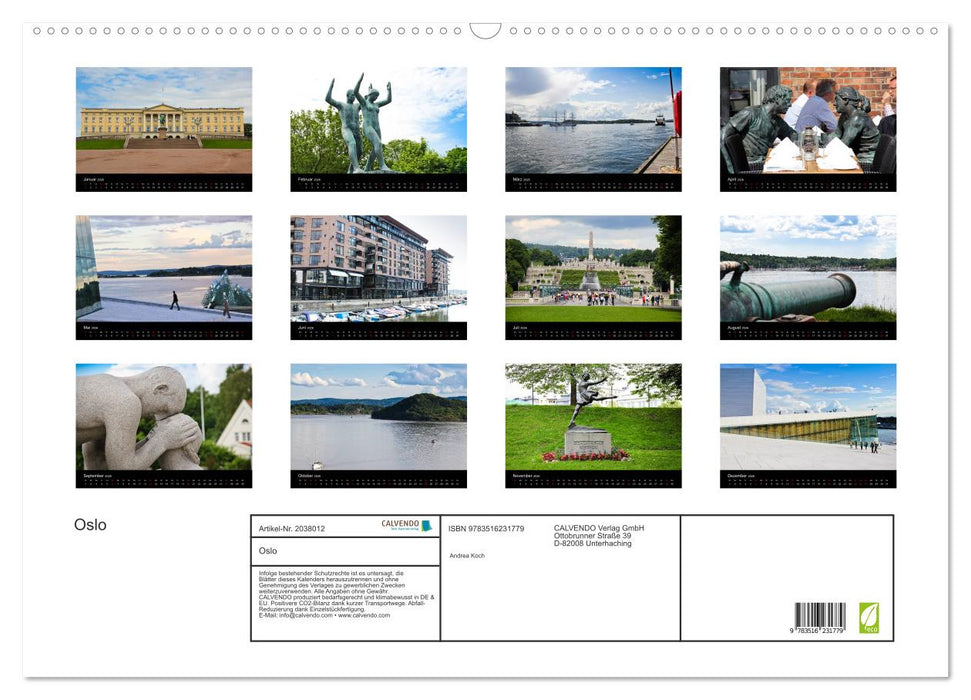The height and width of the screenshot is (700, 971).
Task: Open the www.calvendo.de website link
Action: point(364,617)
